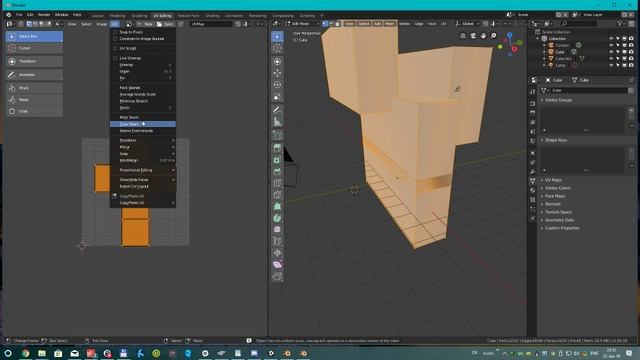Select the Annotate tool in UV editor
640x360 pixels.
pos(34,75)
